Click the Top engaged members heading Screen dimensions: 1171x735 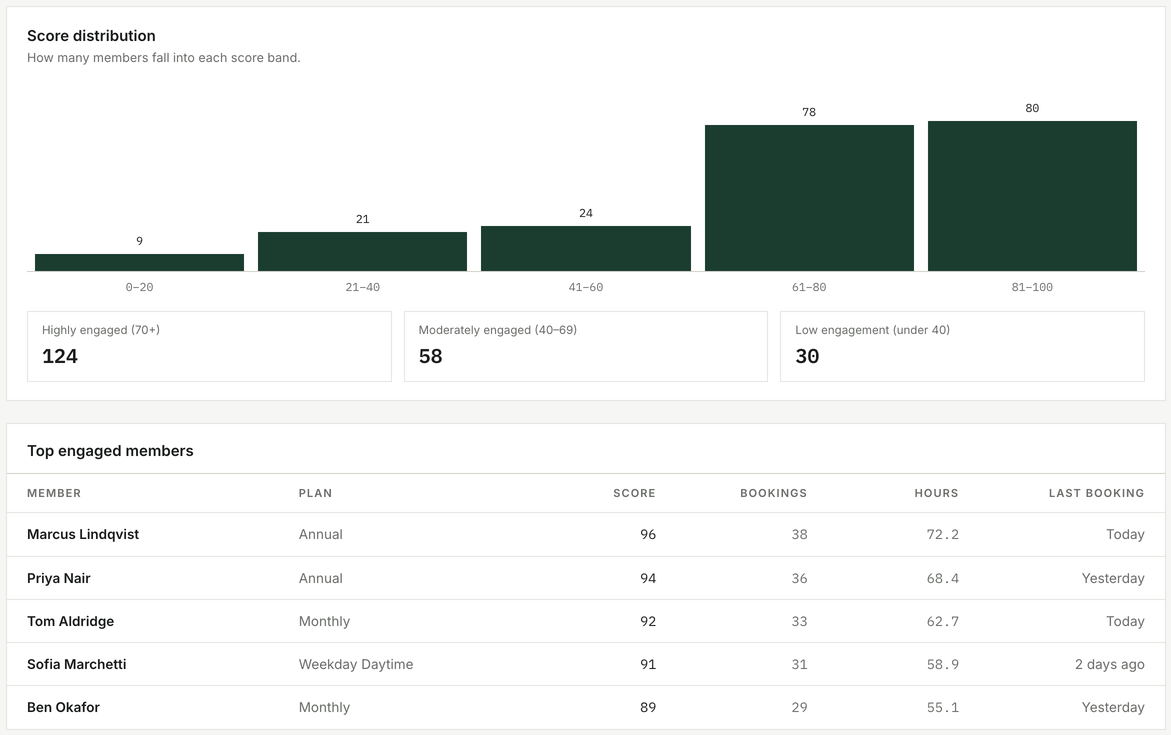[x=110, y=451]
